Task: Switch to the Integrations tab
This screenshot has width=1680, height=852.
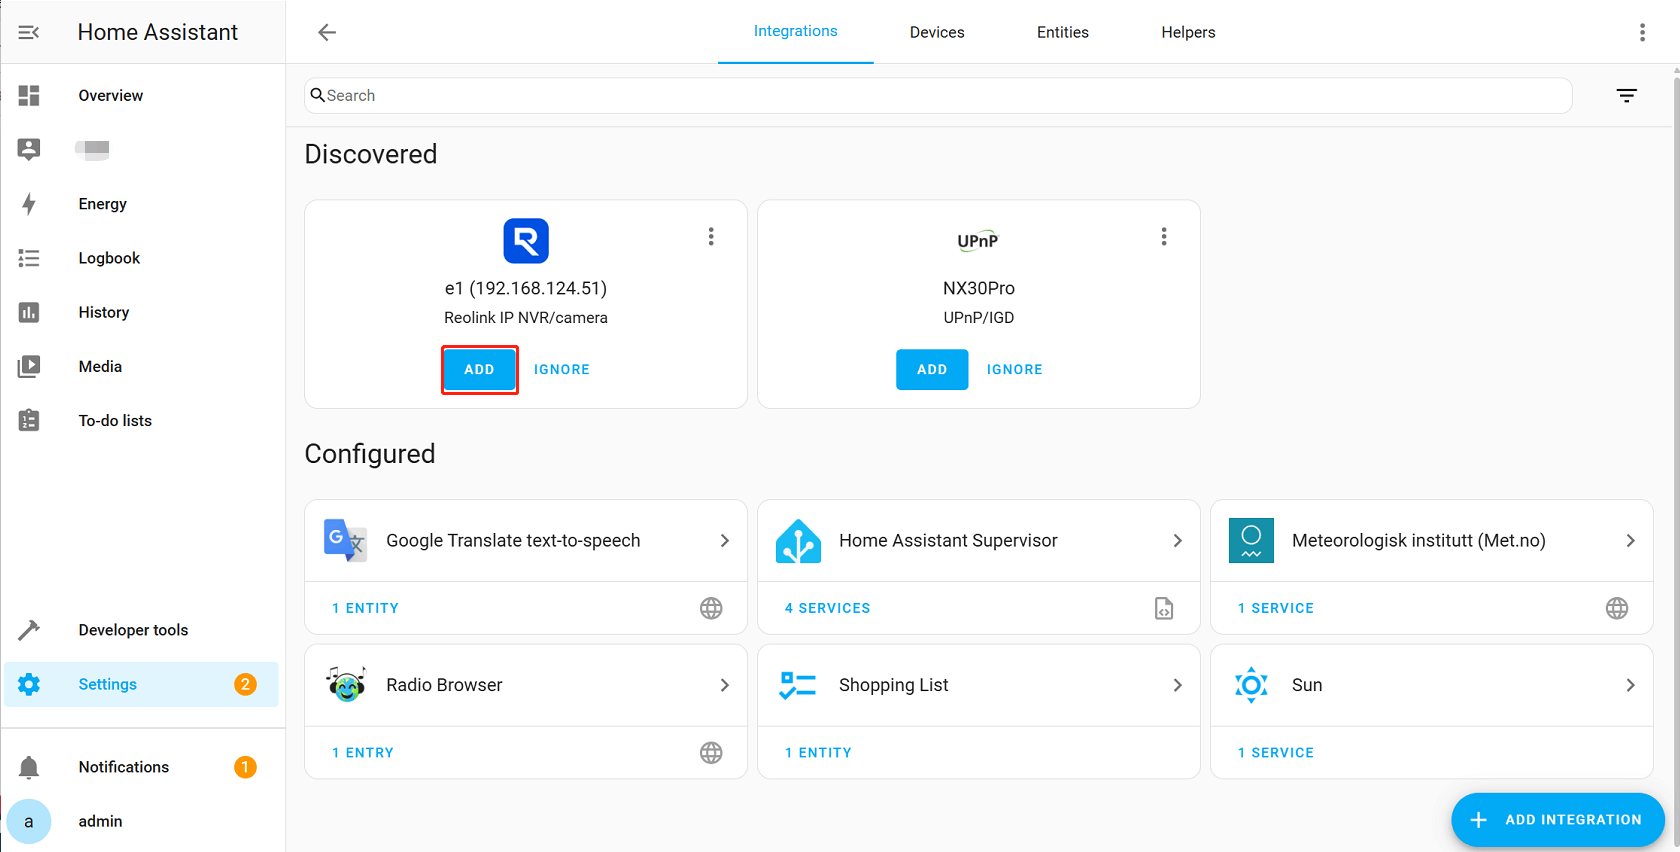Action: click(796, 31)
